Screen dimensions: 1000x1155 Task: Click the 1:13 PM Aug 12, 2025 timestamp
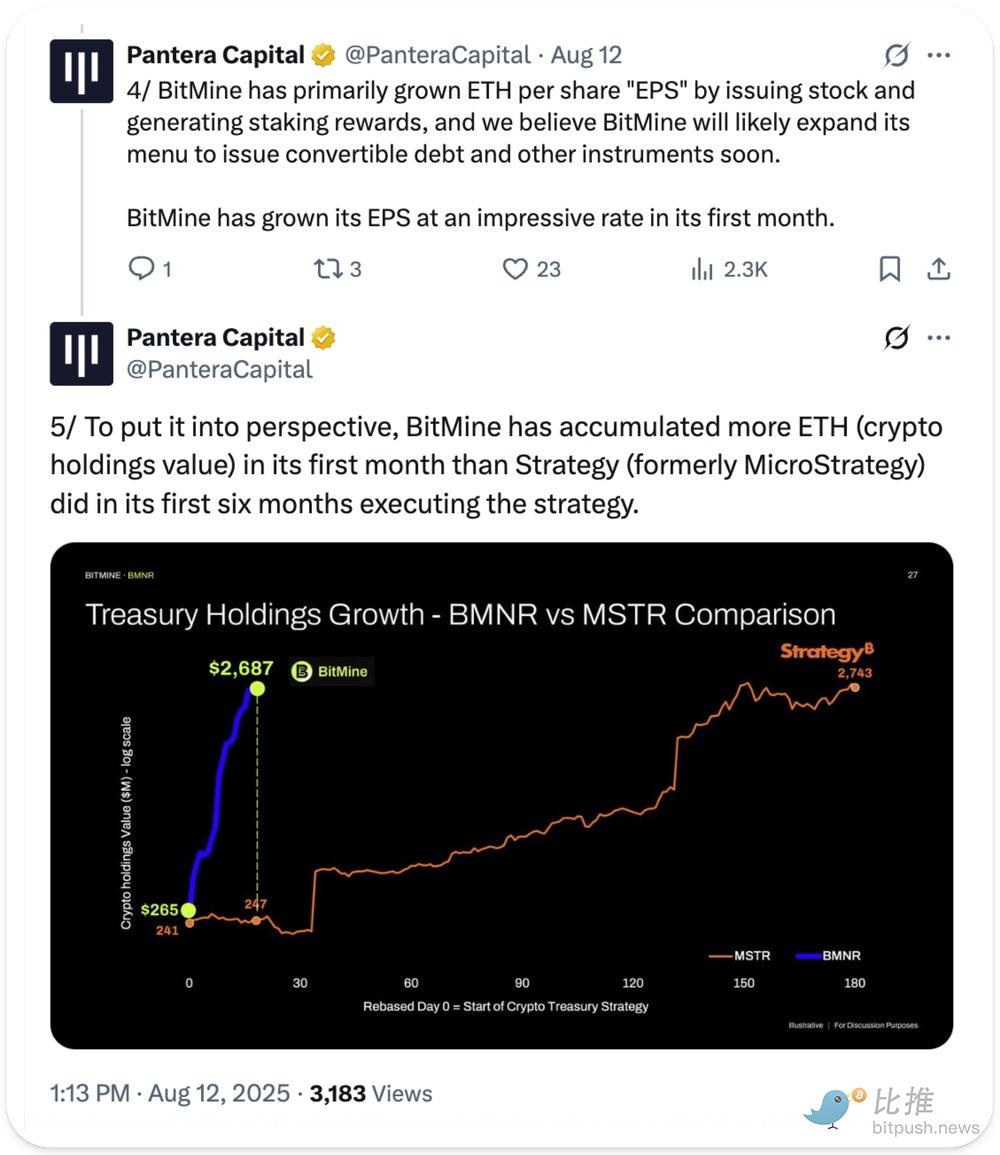point(169,1093)
